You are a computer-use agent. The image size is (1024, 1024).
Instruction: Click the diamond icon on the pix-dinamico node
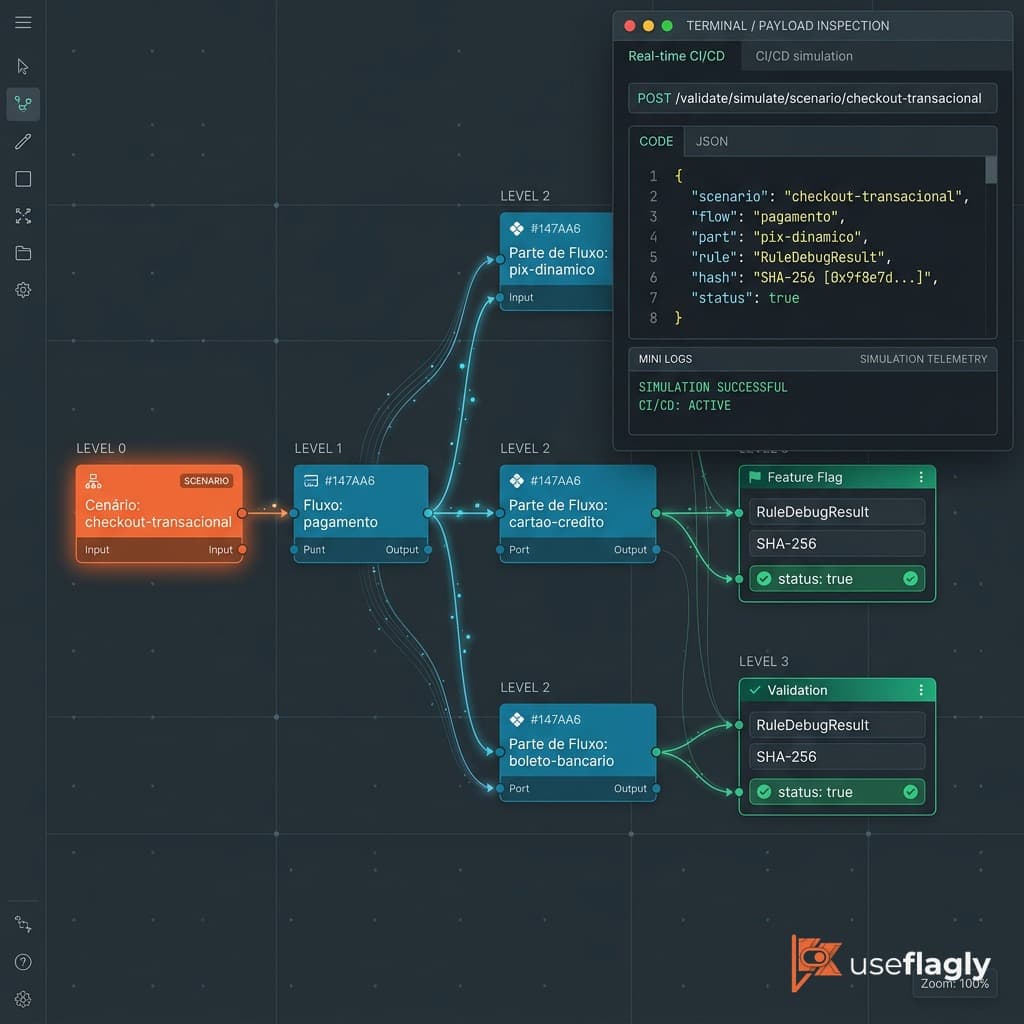517,229
